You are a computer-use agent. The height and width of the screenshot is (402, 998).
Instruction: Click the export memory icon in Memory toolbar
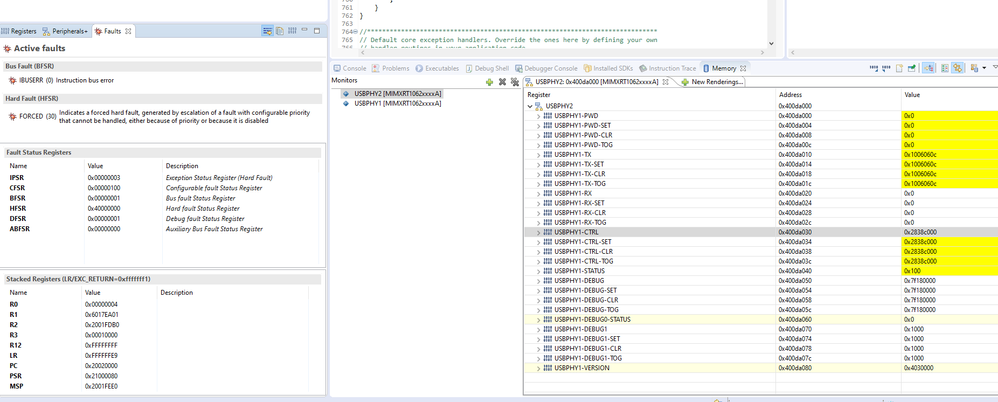coord(886,67)
